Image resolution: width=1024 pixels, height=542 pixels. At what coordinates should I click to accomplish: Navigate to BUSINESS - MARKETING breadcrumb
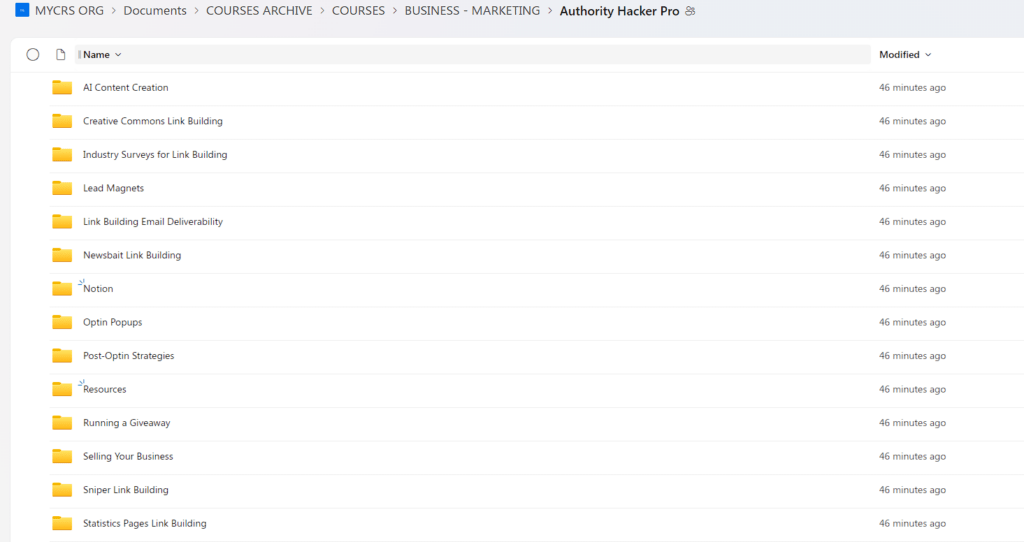[x=472, y=11]
